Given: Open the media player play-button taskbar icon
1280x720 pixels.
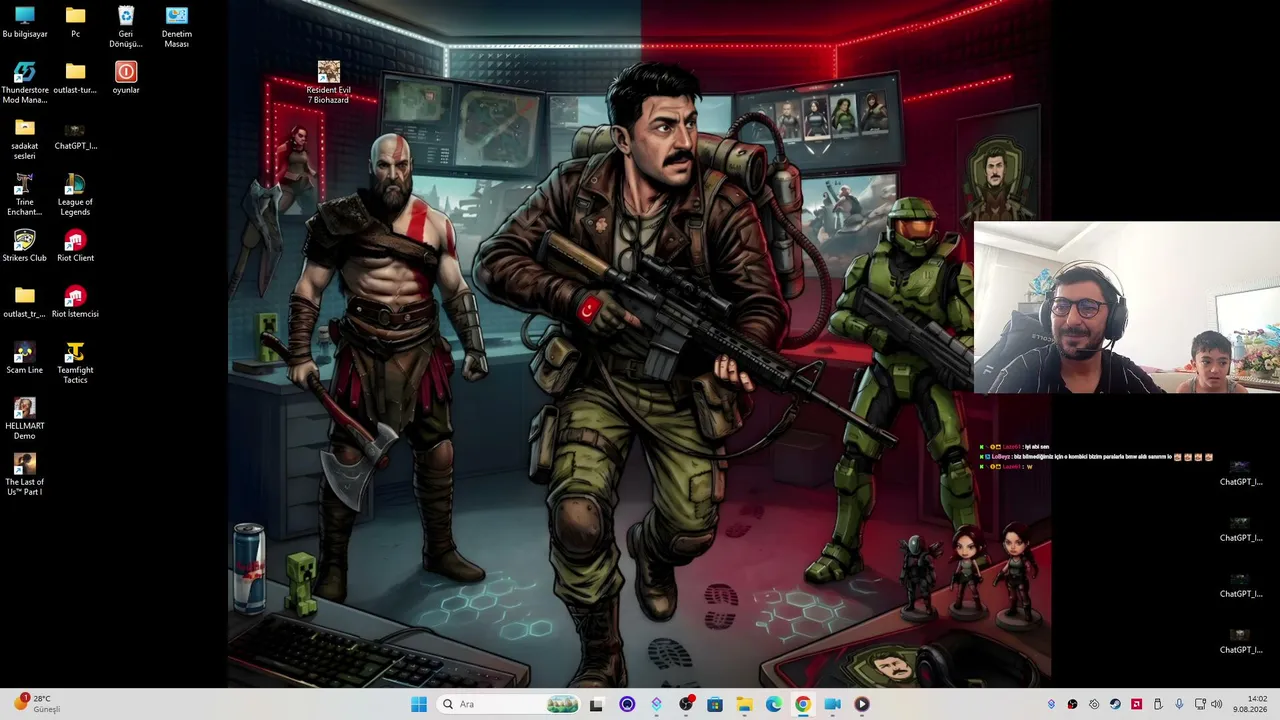Looking at the screenshot, I should 862,704.
